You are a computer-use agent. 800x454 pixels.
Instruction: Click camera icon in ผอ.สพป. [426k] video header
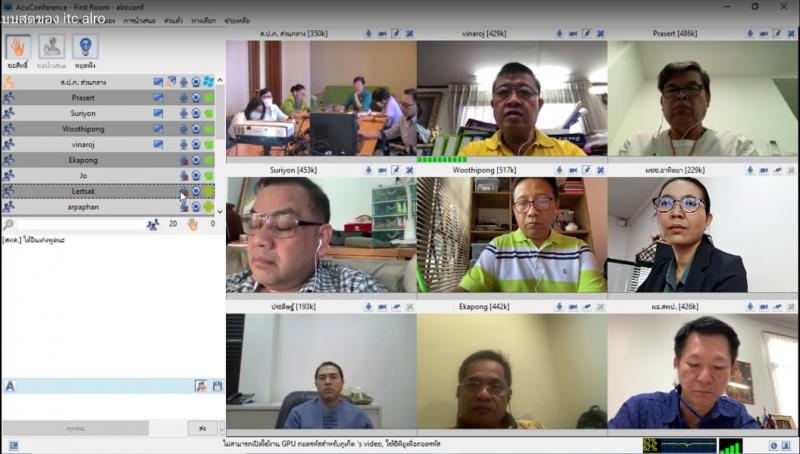pos(764,307)
